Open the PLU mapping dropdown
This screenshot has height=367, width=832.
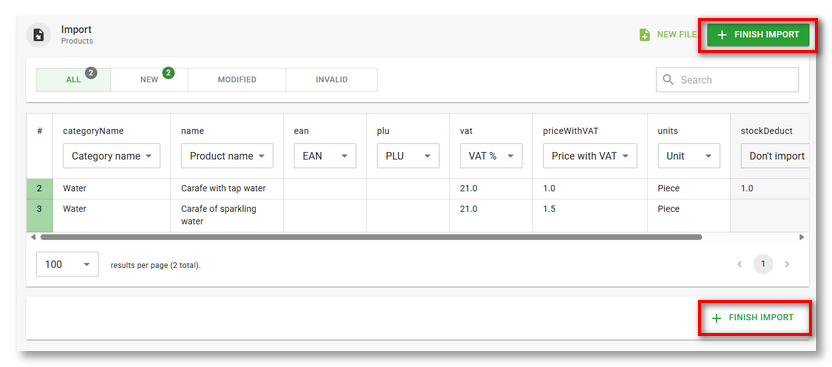pos(408,156)
